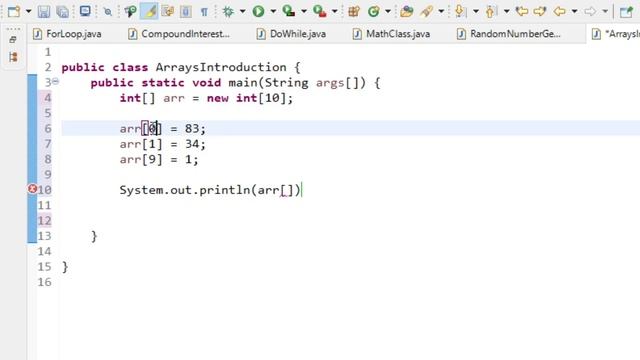
Task: Collapse the main method fold on line 3
Action: (x=56, y=82)
